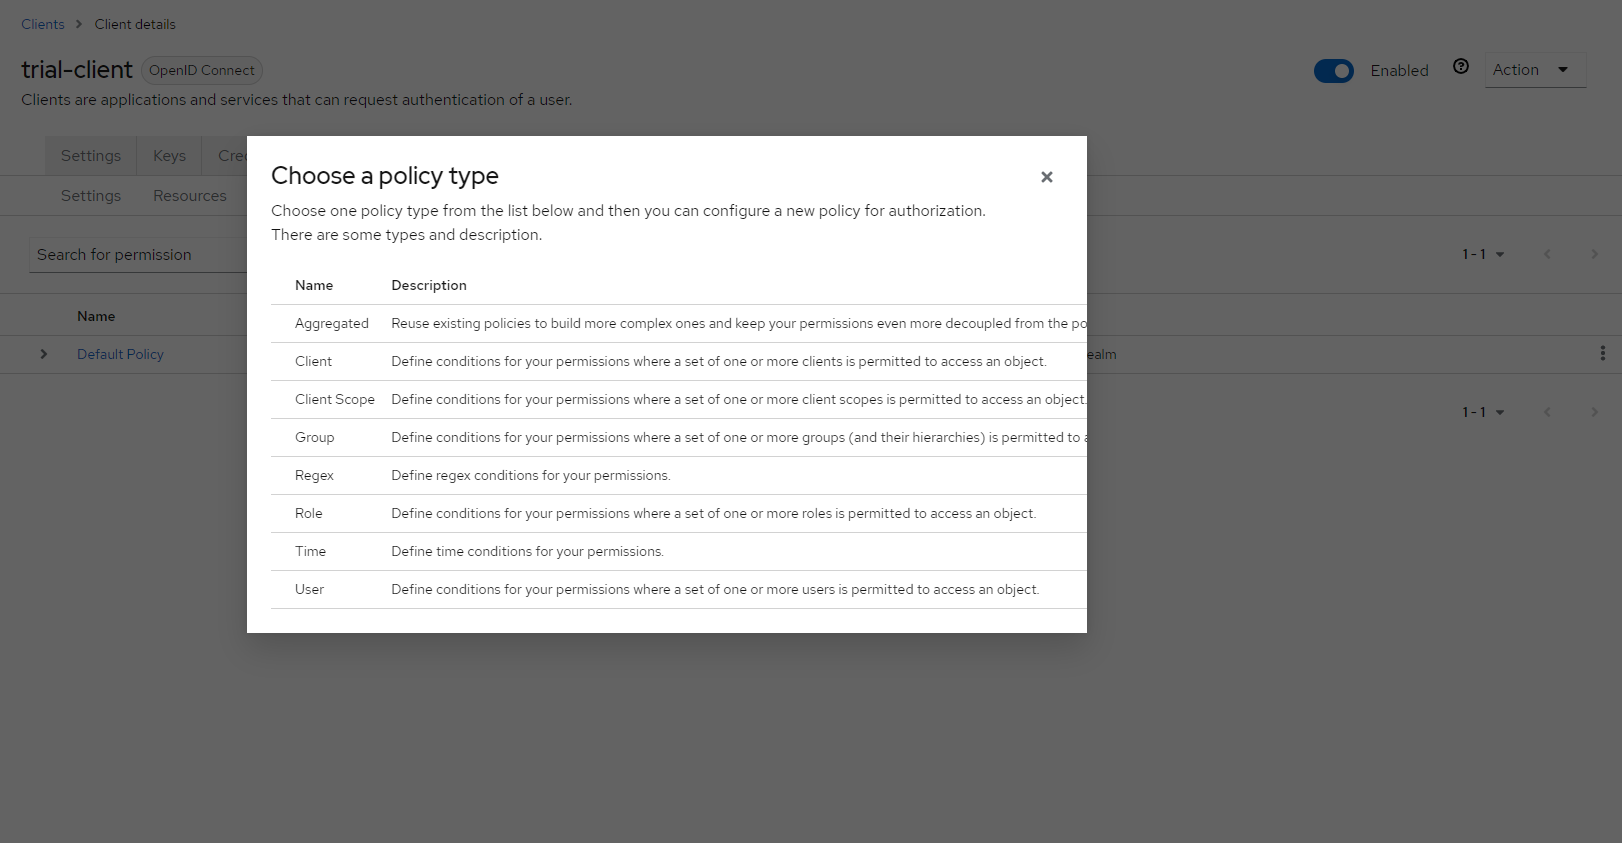Image resolution: width=1622 pixels, height=843 pixels.
Task: Click the bottom pagination next arrow
Action: (x=1594, y=411)
